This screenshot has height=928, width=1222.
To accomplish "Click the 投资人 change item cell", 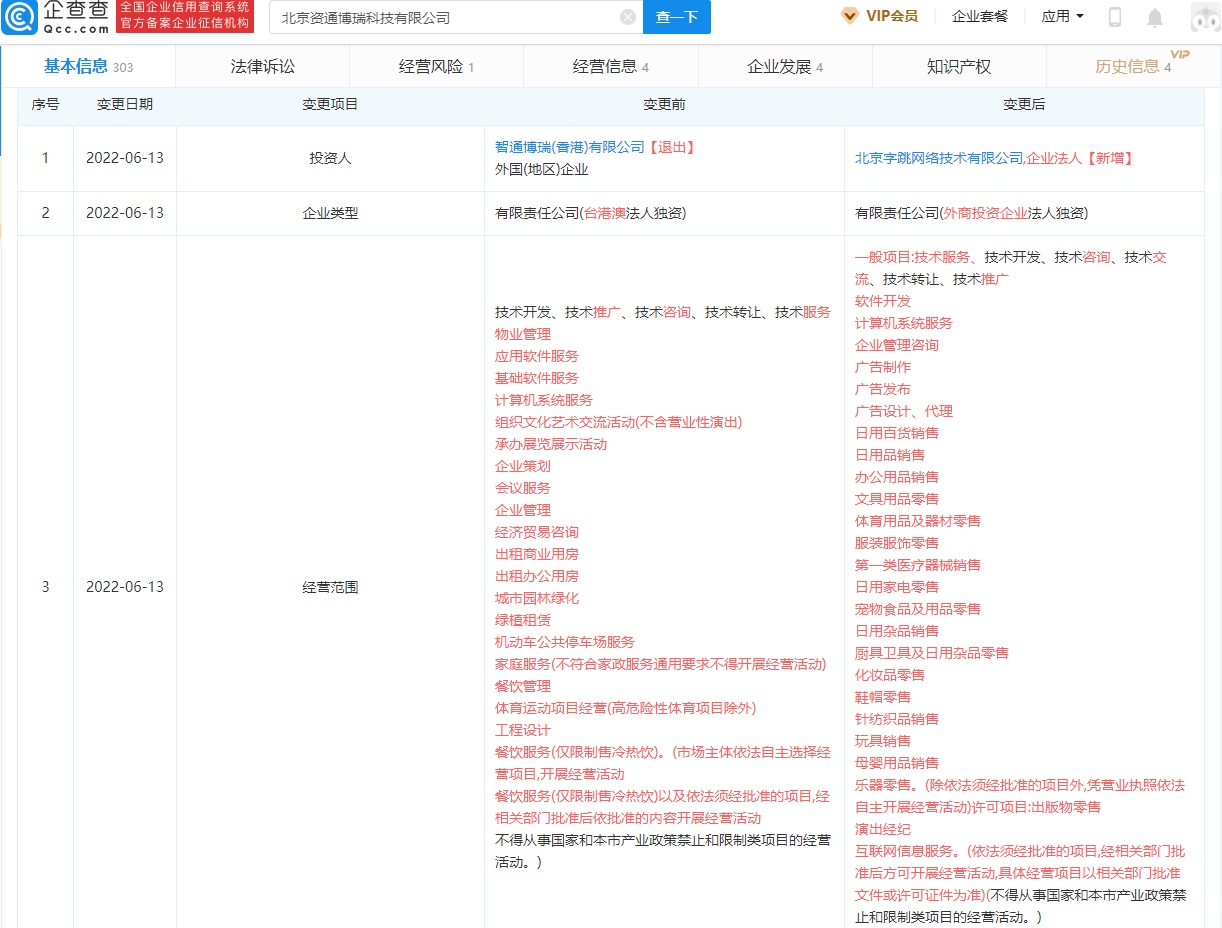I will 330,158.
